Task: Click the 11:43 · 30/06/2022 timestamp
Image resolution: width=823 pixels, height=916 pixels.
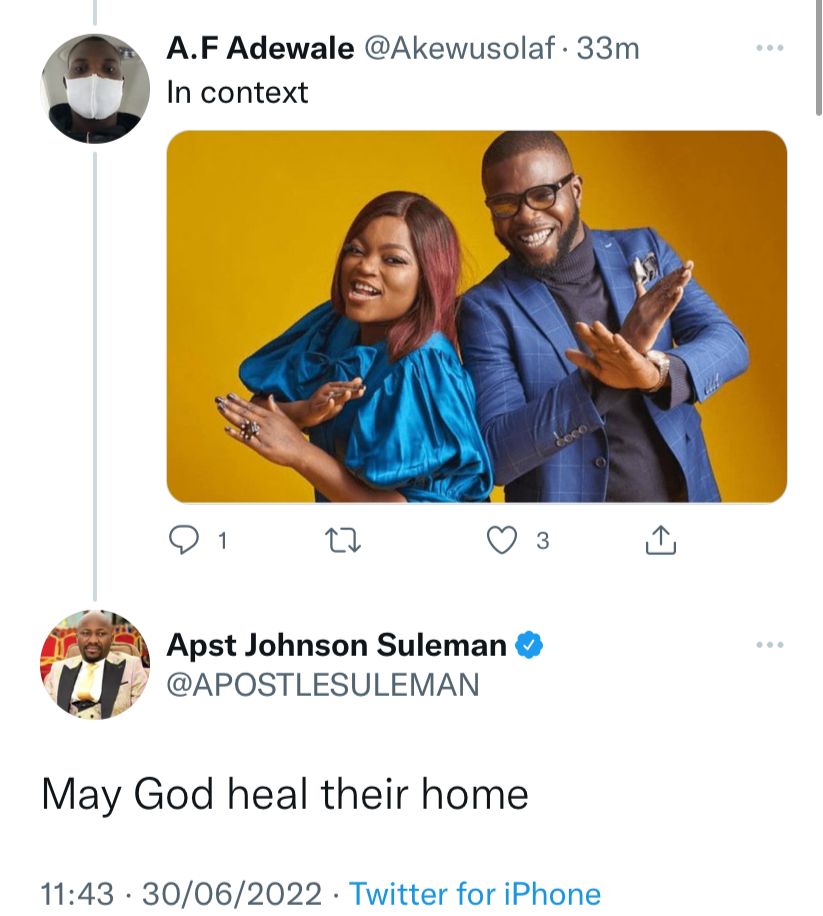Action: (182, 894)
